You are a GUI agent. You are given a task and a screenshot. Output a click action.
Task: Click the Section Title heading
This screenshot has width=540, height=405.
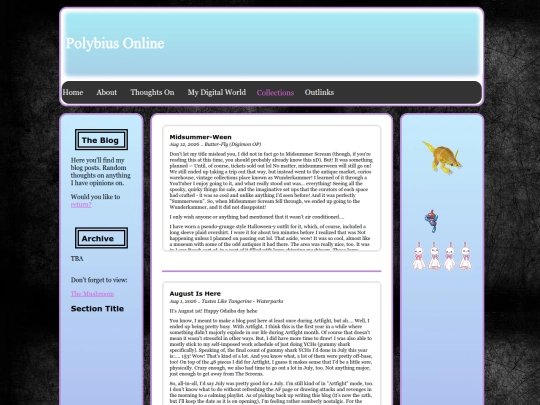tap(97, 309)
